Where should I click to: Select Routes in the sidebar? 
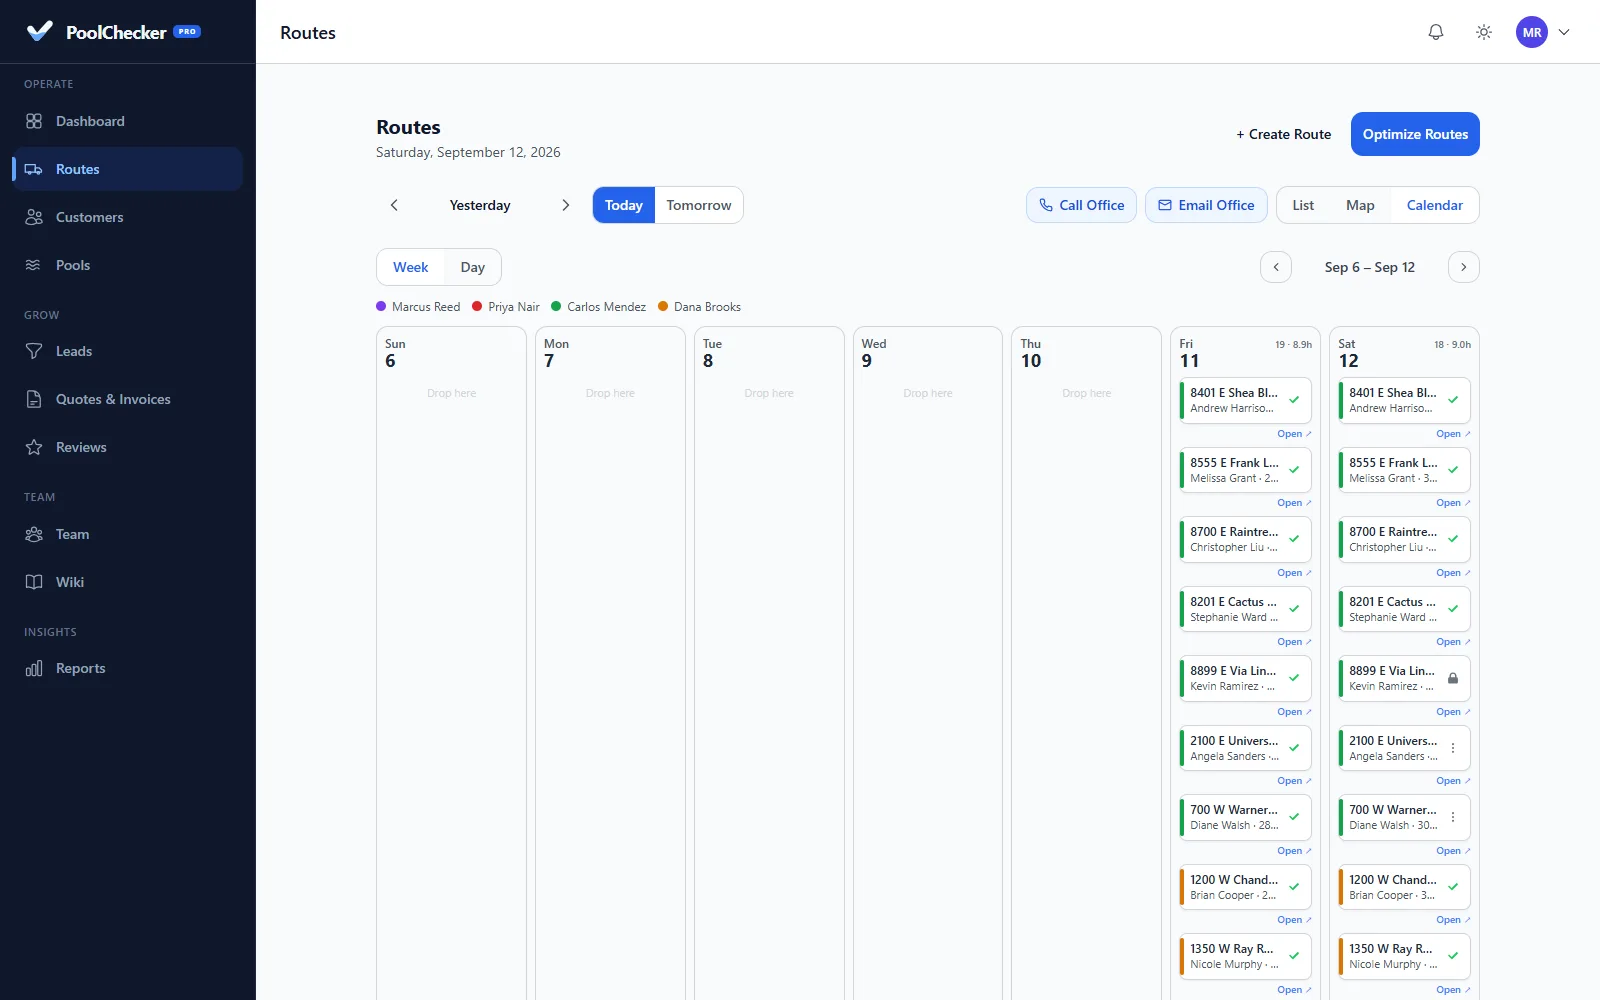tap(128, 169)
